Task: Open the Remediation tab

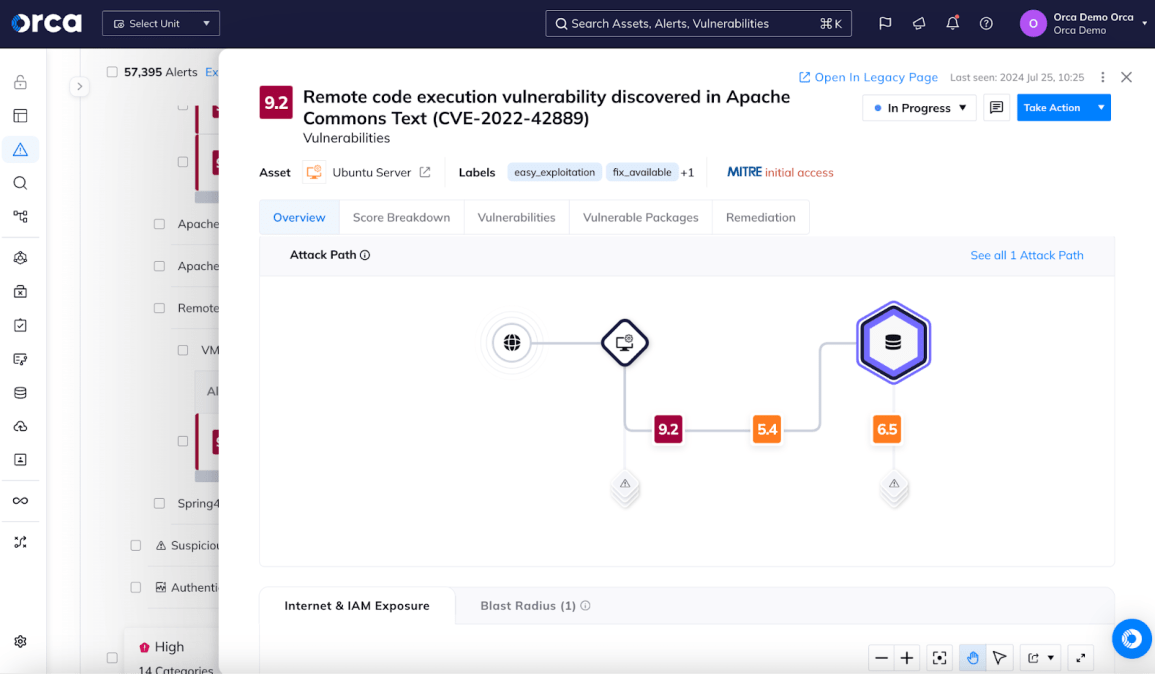Action: 760,217
